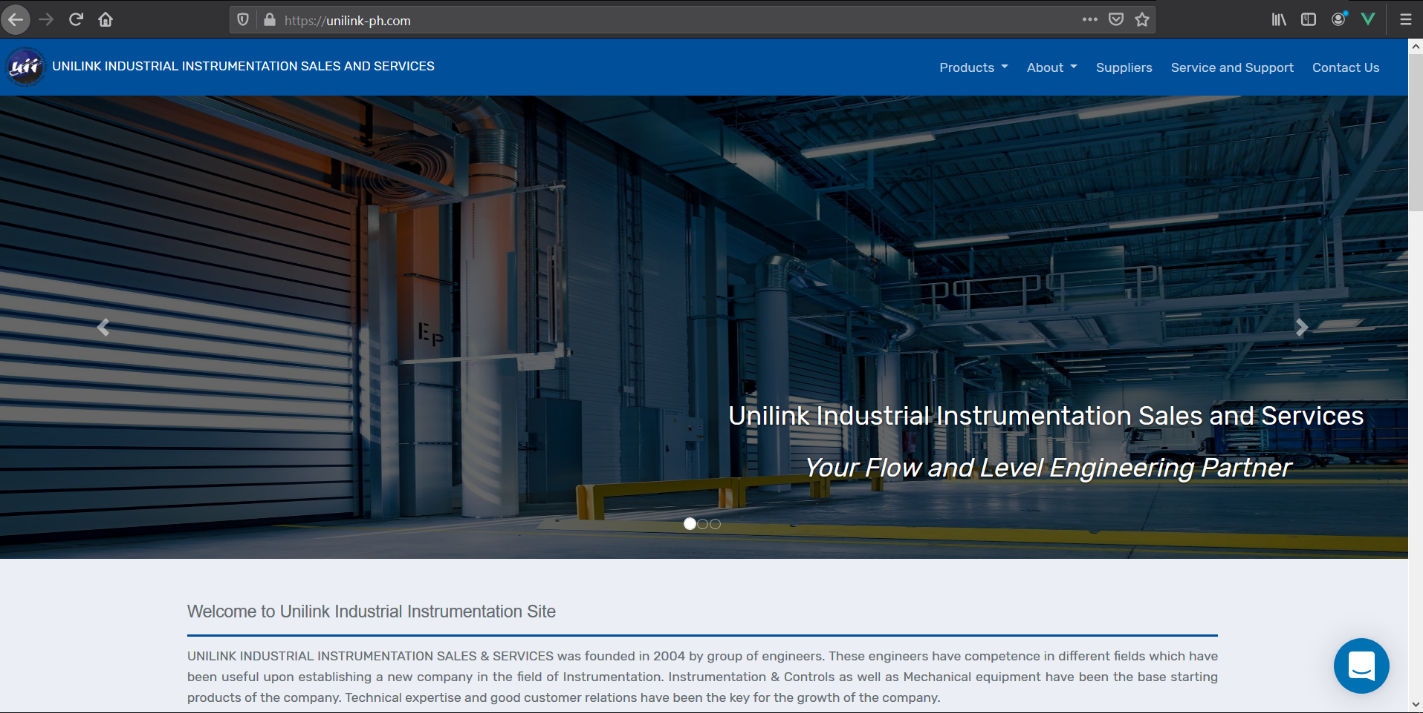
Task: Open the Library icon in toolbar
Action: [1279, 19]
